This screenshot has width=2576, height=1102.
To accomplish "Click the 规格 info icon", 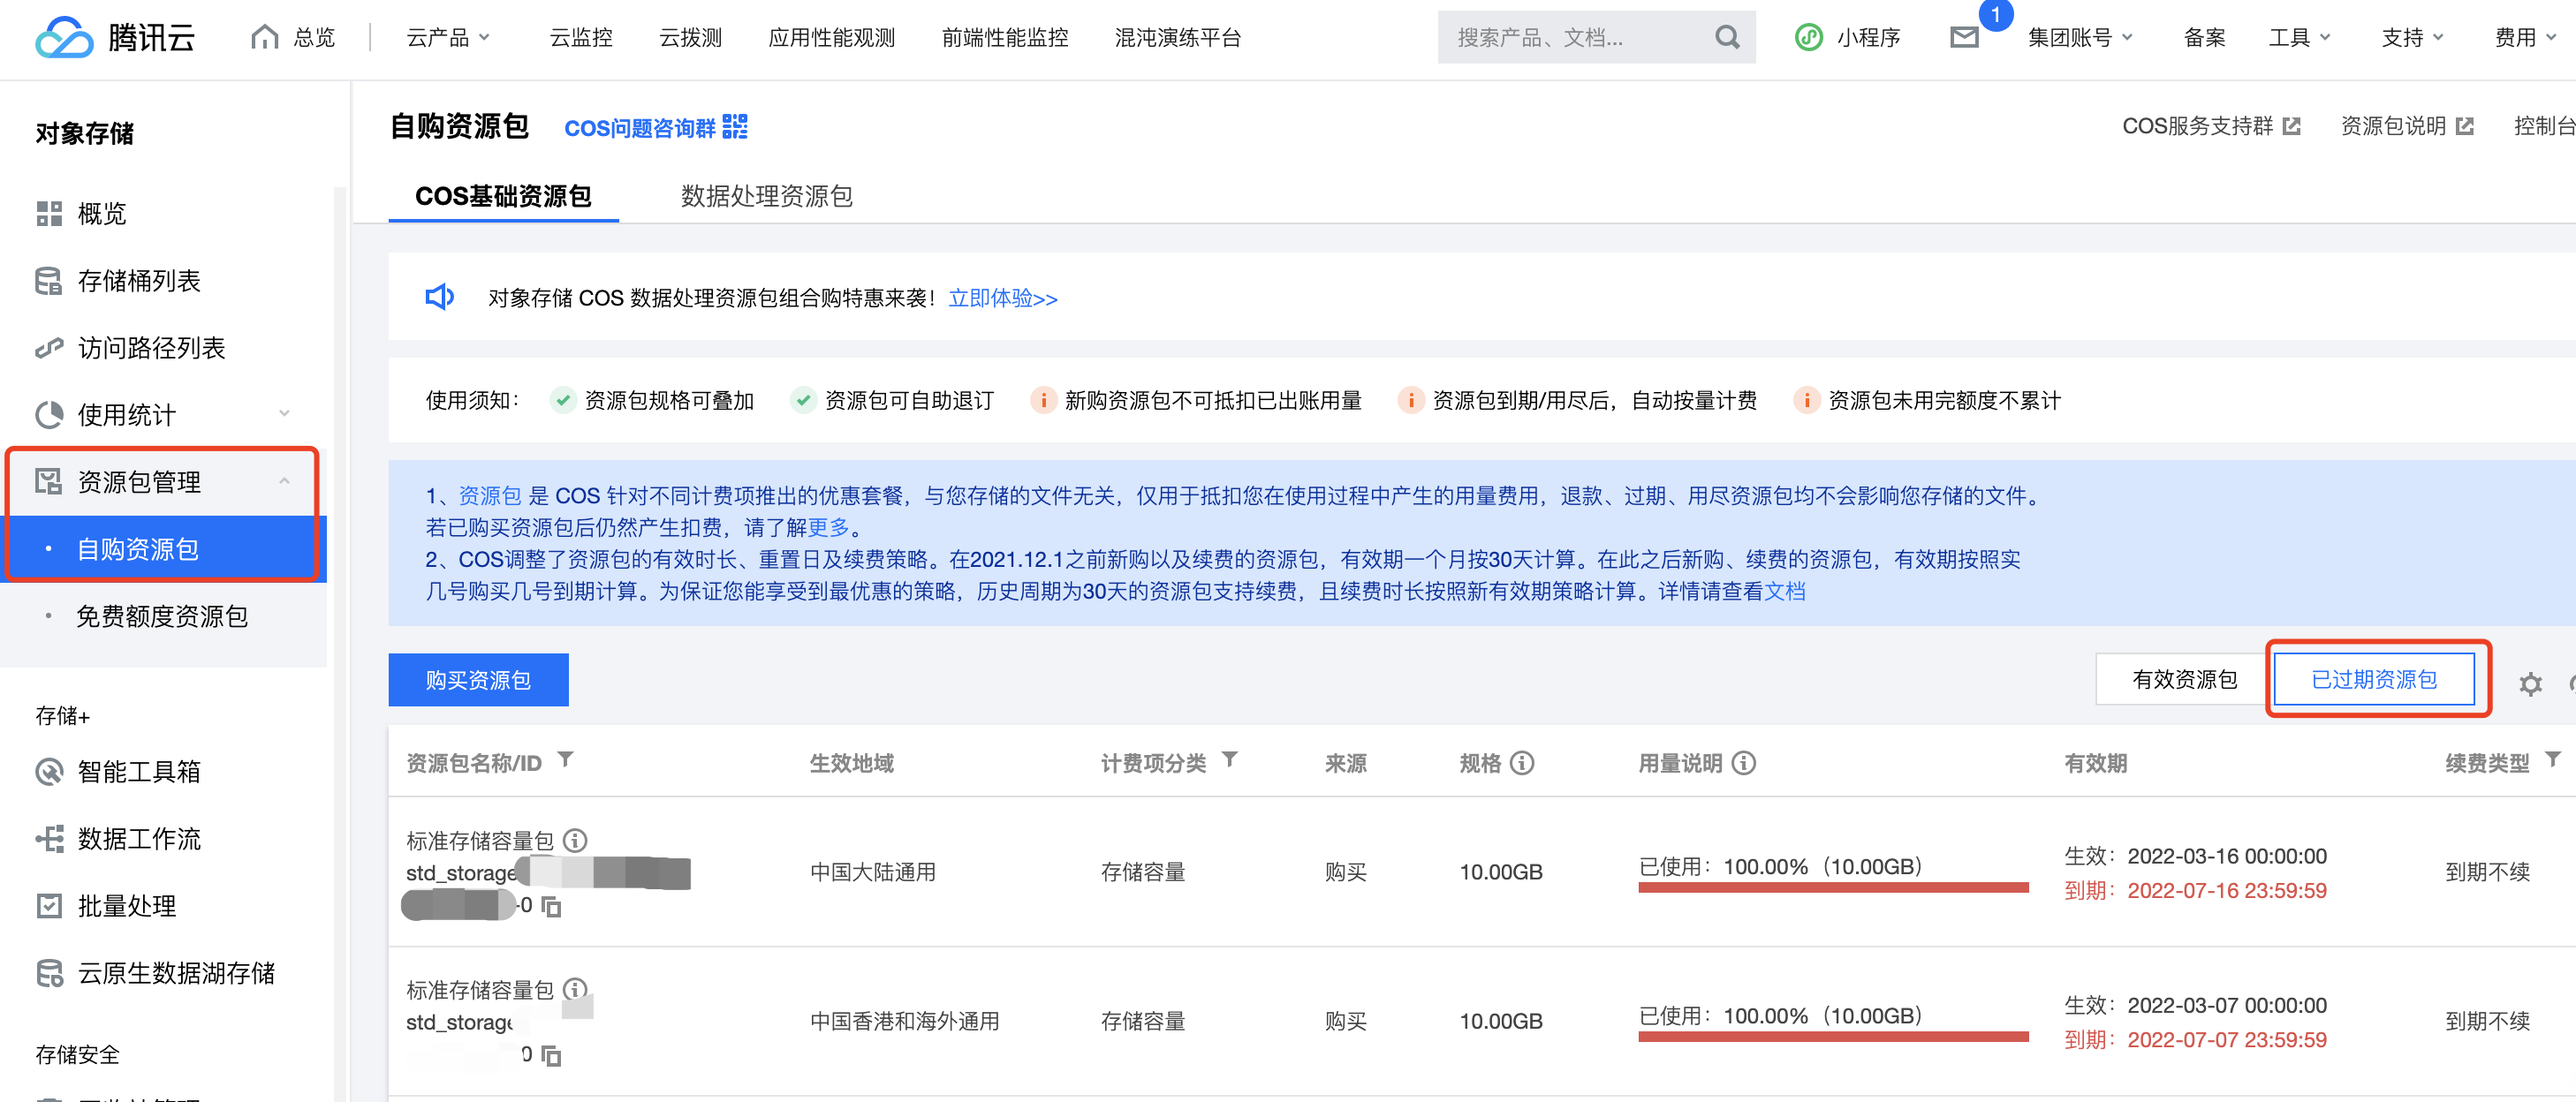I will click(x=1522, y=763).
